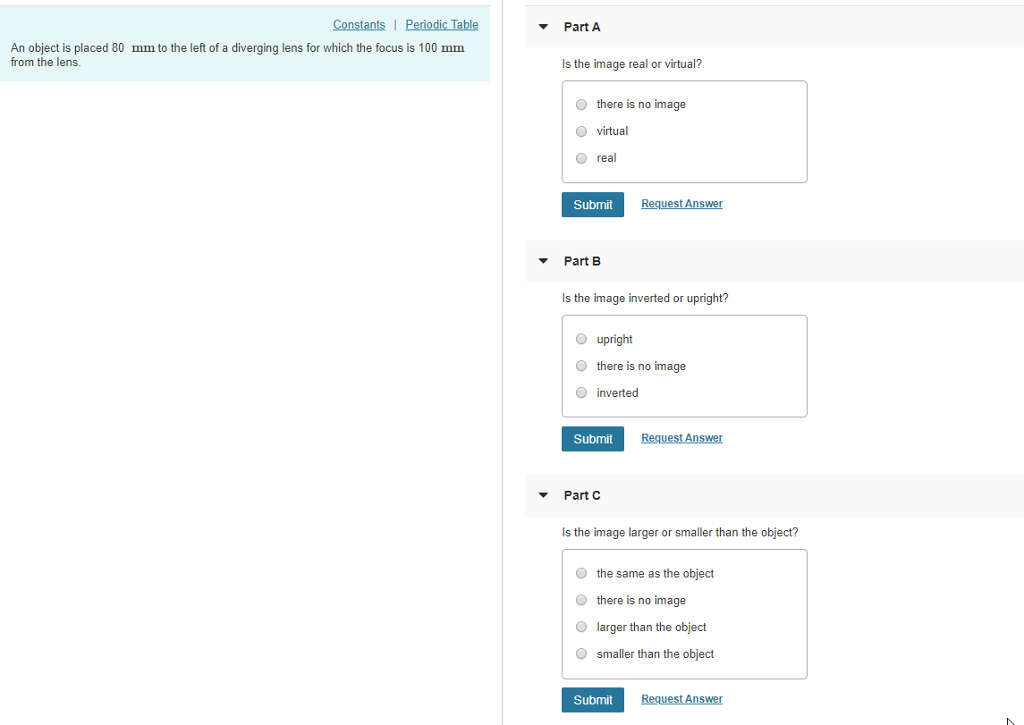This screenshot has width=1024, height=725.
Task: Request the answer for Part A
Action: point(681,203)
